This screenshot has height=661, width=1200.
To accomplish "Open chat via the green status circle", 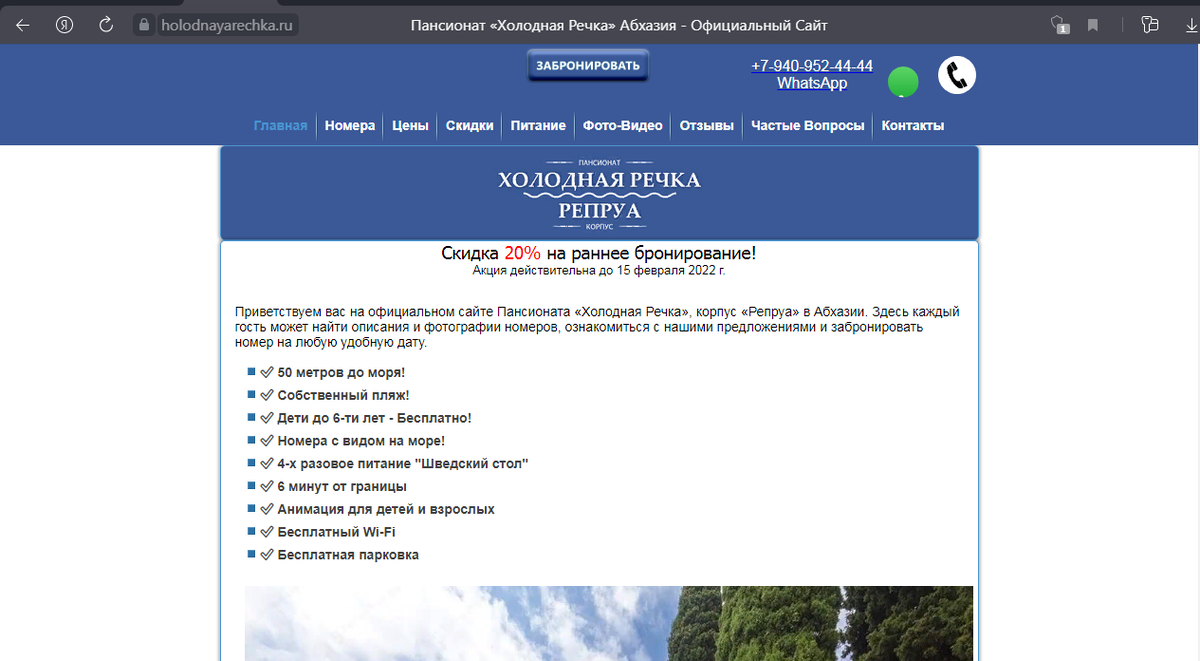I will point(903,83).
